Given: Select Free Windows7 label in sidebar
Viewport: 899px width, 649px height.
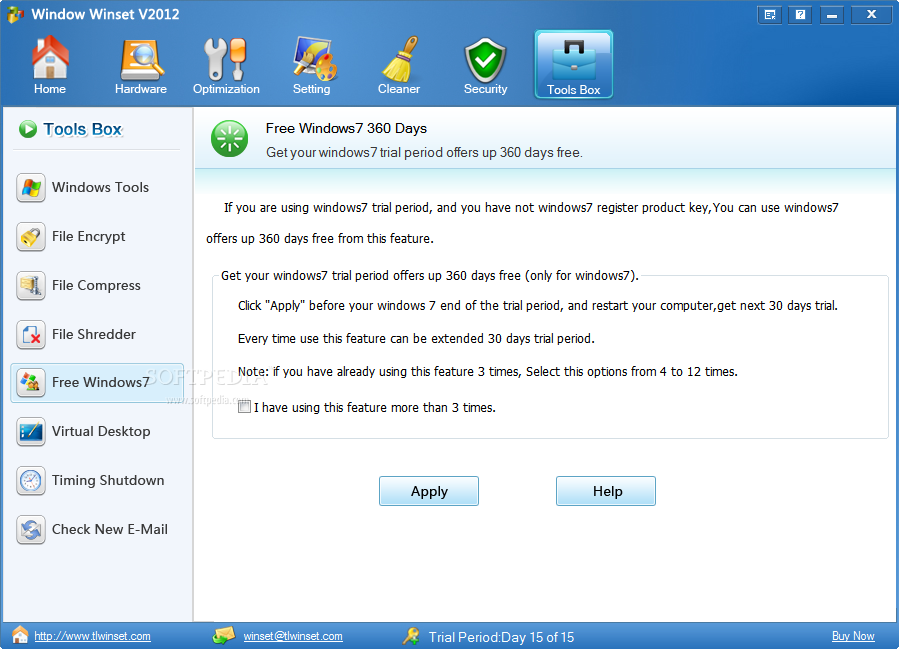Looking at the screenshot, I should click(100, 382).
